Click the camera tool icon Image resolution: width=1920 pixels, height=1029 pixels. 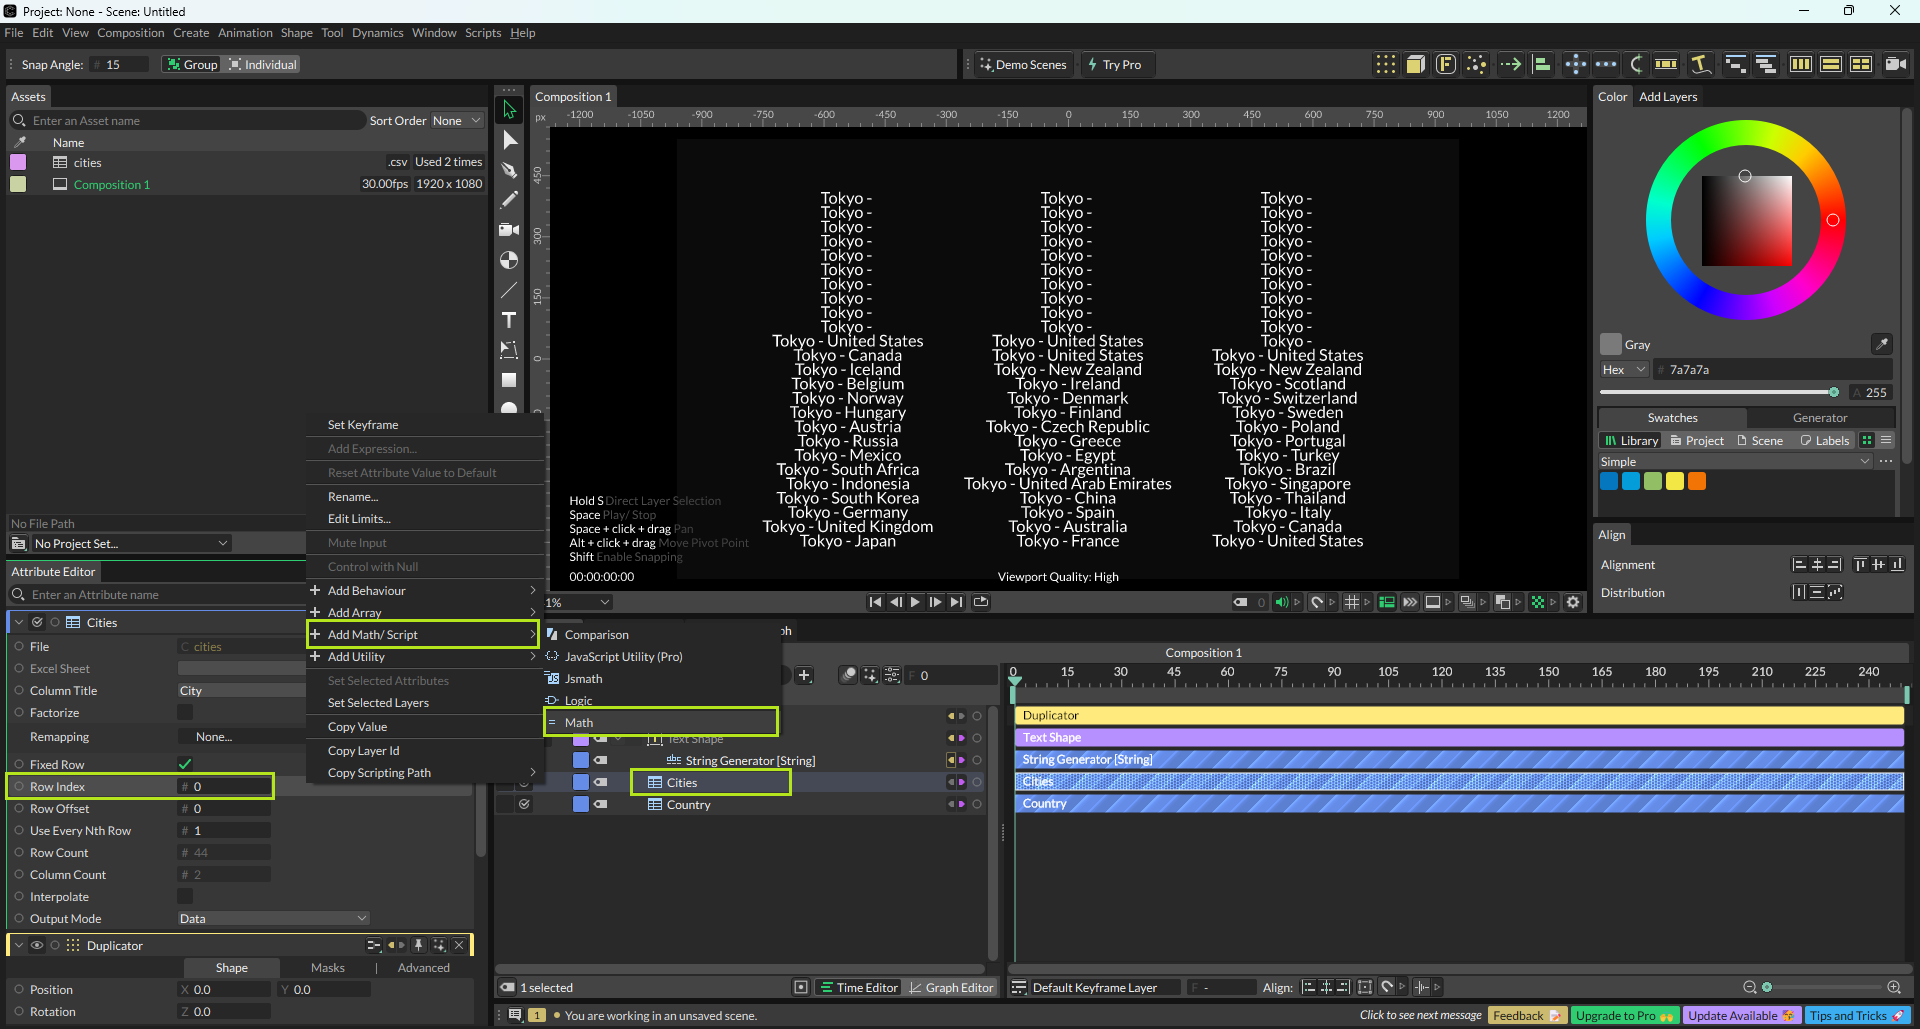click(509, 230)
